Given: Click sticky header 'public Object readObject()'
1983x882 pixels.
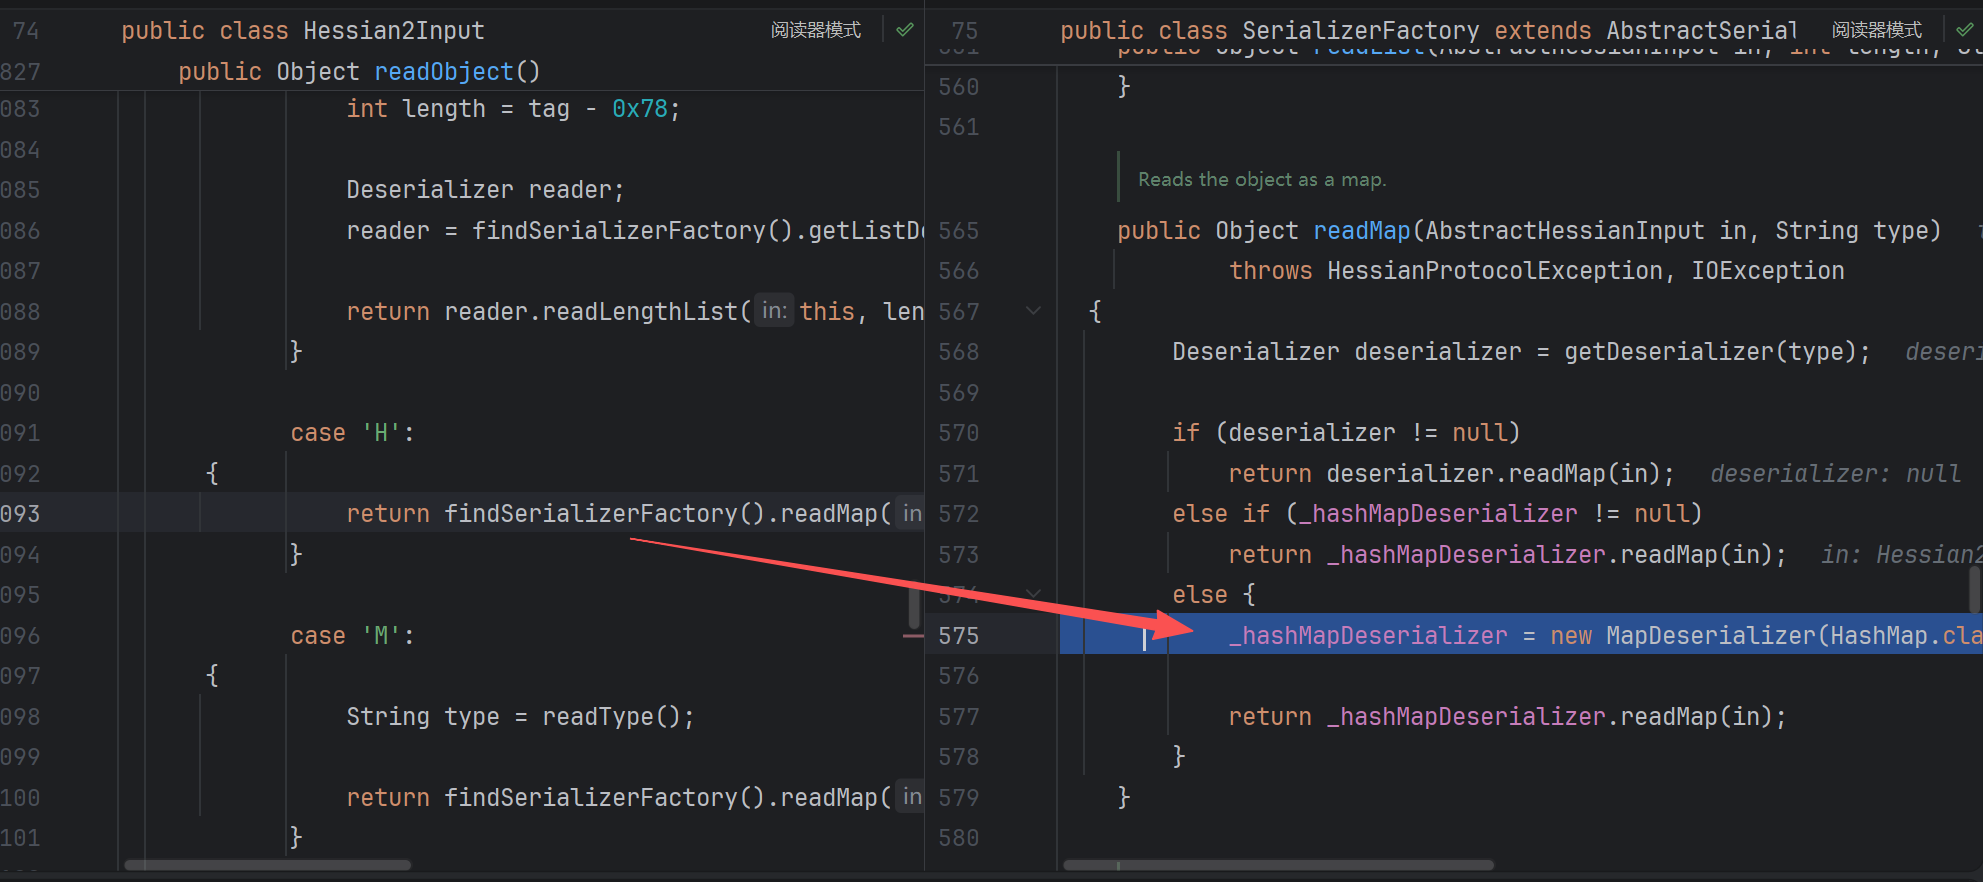Looking at the screenshot, I should [x=358, y=72].
